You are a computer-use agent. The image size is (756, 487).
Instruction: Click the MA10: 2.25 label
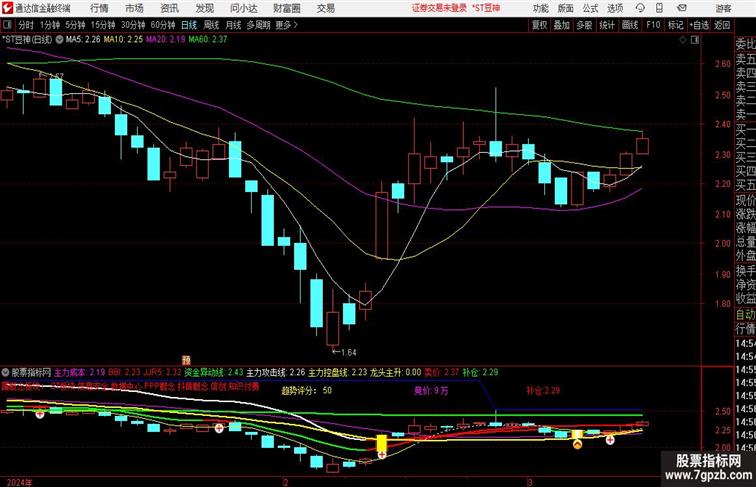pyautogui.click(x=123, y=40)
